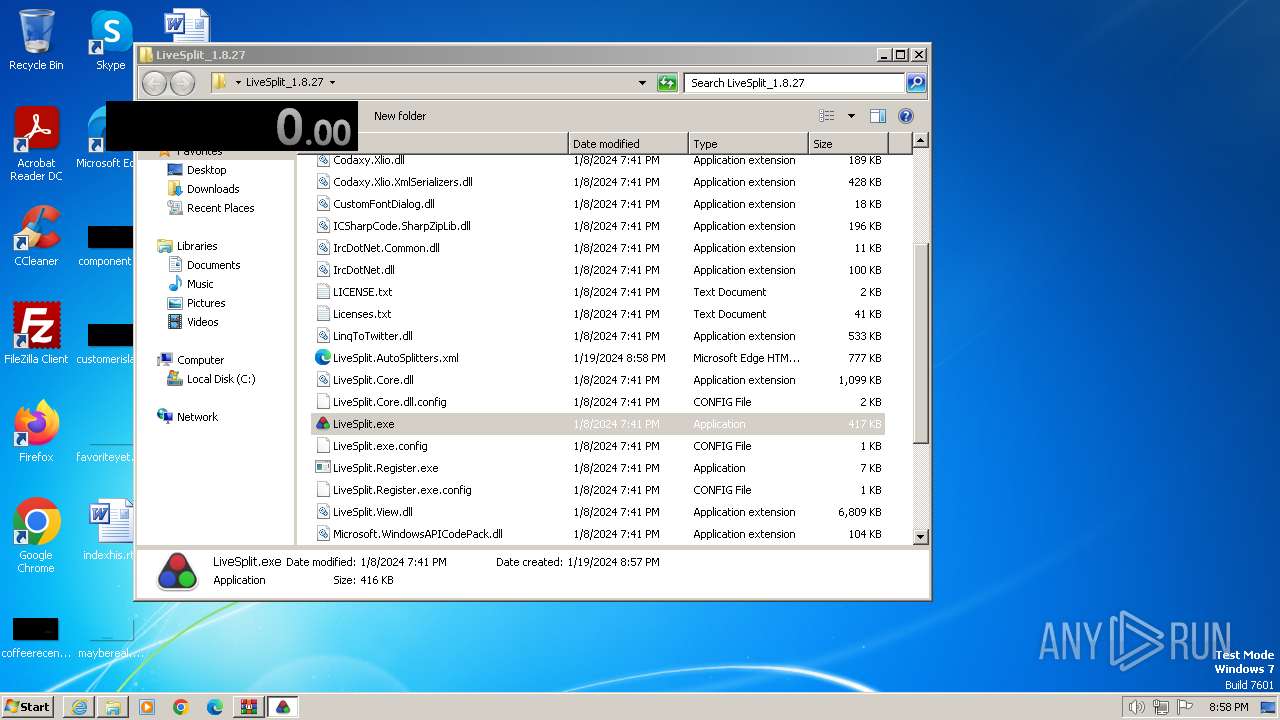
Task: Click Computer in navigation pane
Action: tap(200, 360)
